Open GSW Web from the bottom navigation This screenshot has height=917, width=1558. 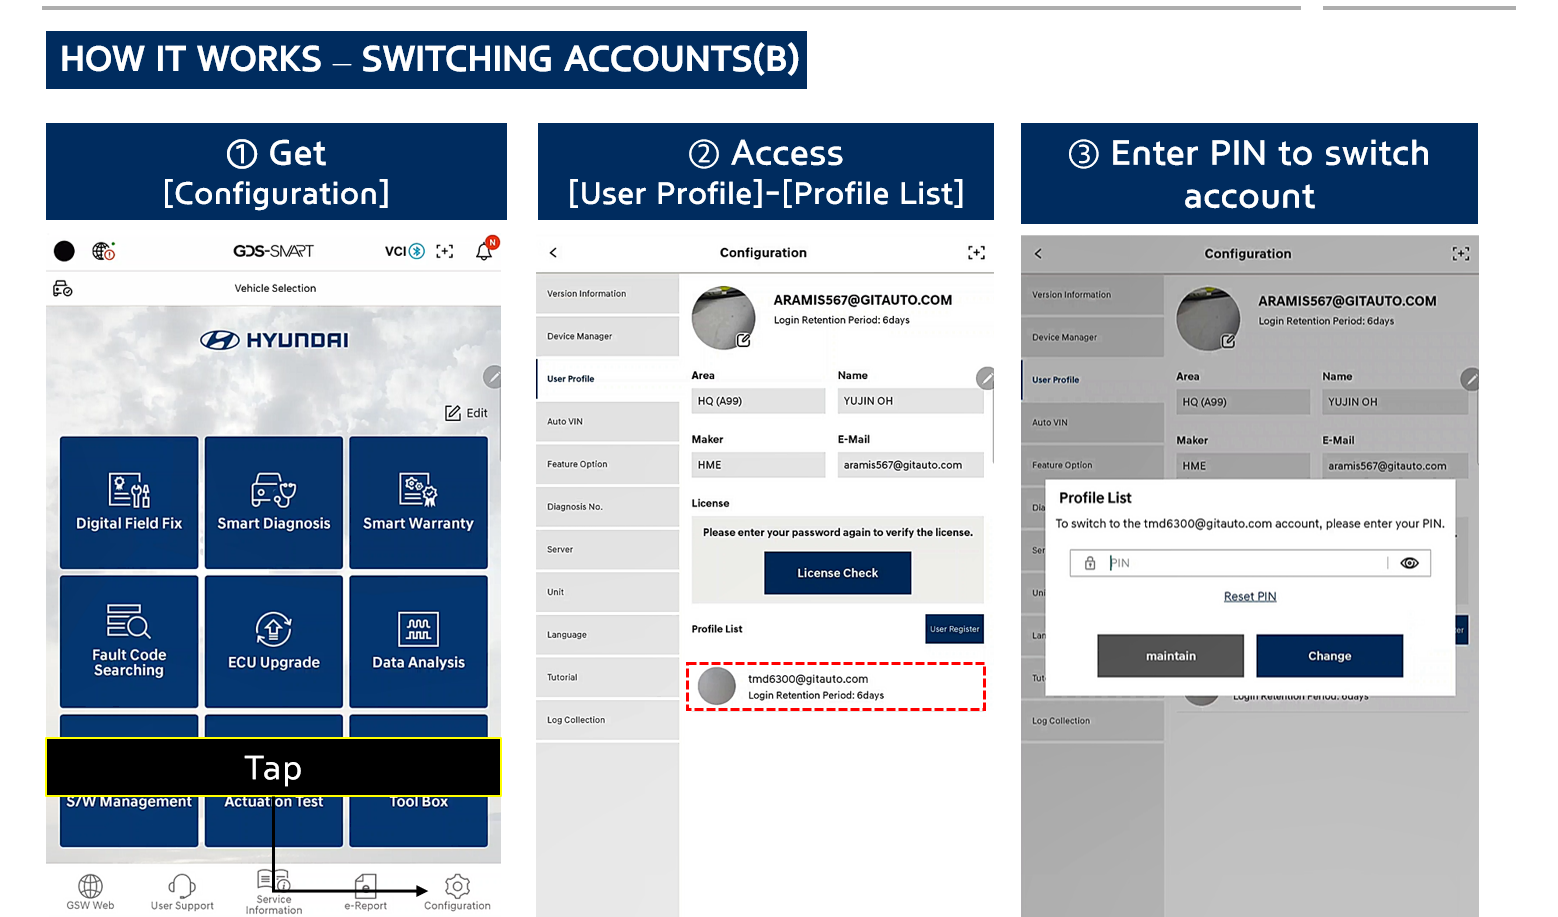[x=90, y=892]
